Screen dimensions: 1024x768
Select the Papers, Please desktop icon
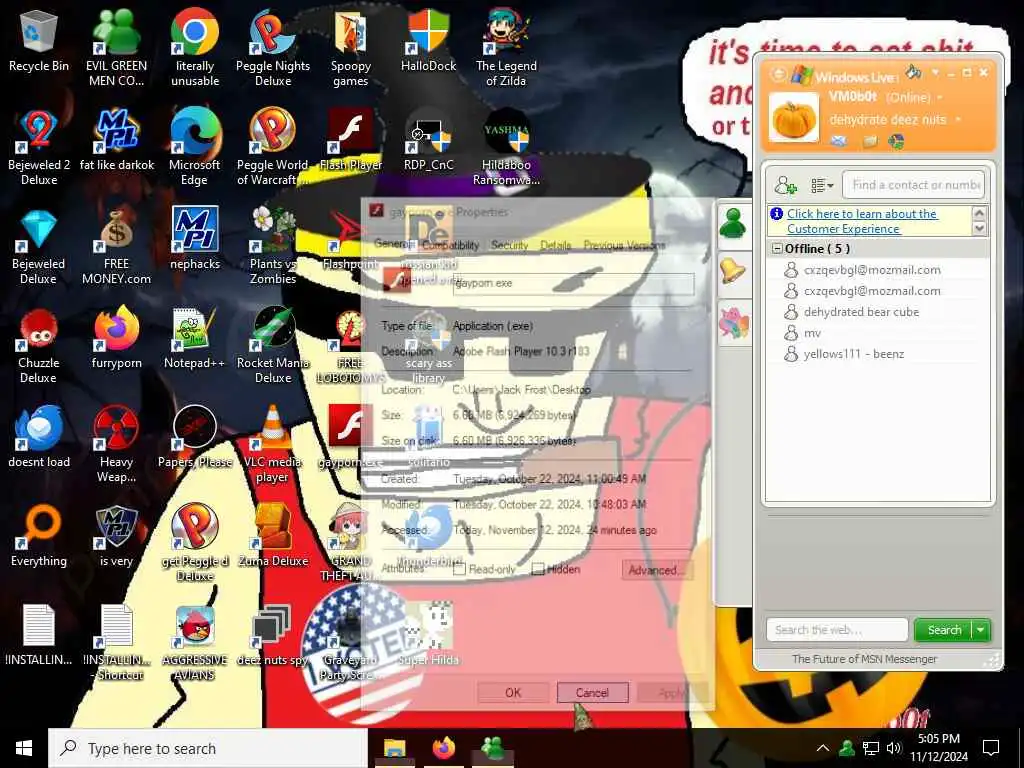(195, 438)
